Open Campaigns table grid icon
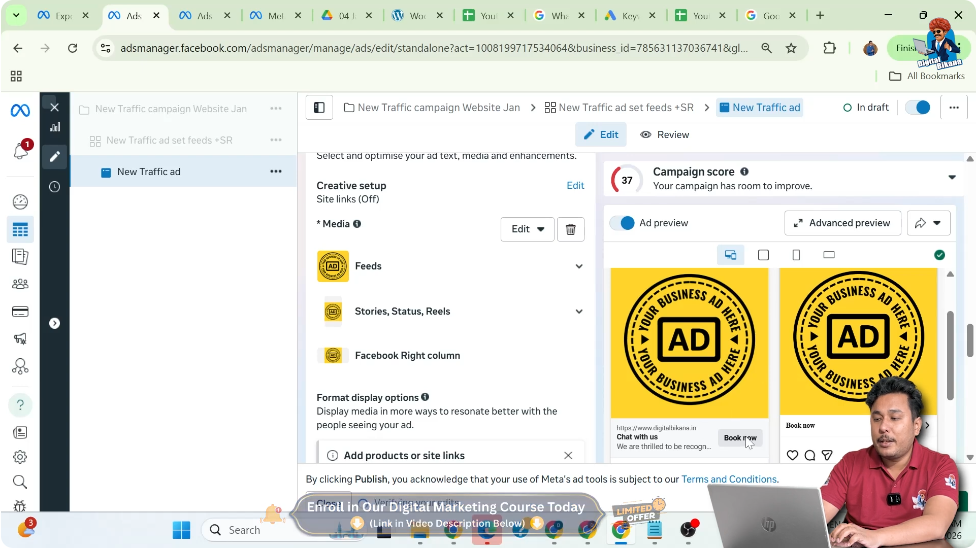 20,230
